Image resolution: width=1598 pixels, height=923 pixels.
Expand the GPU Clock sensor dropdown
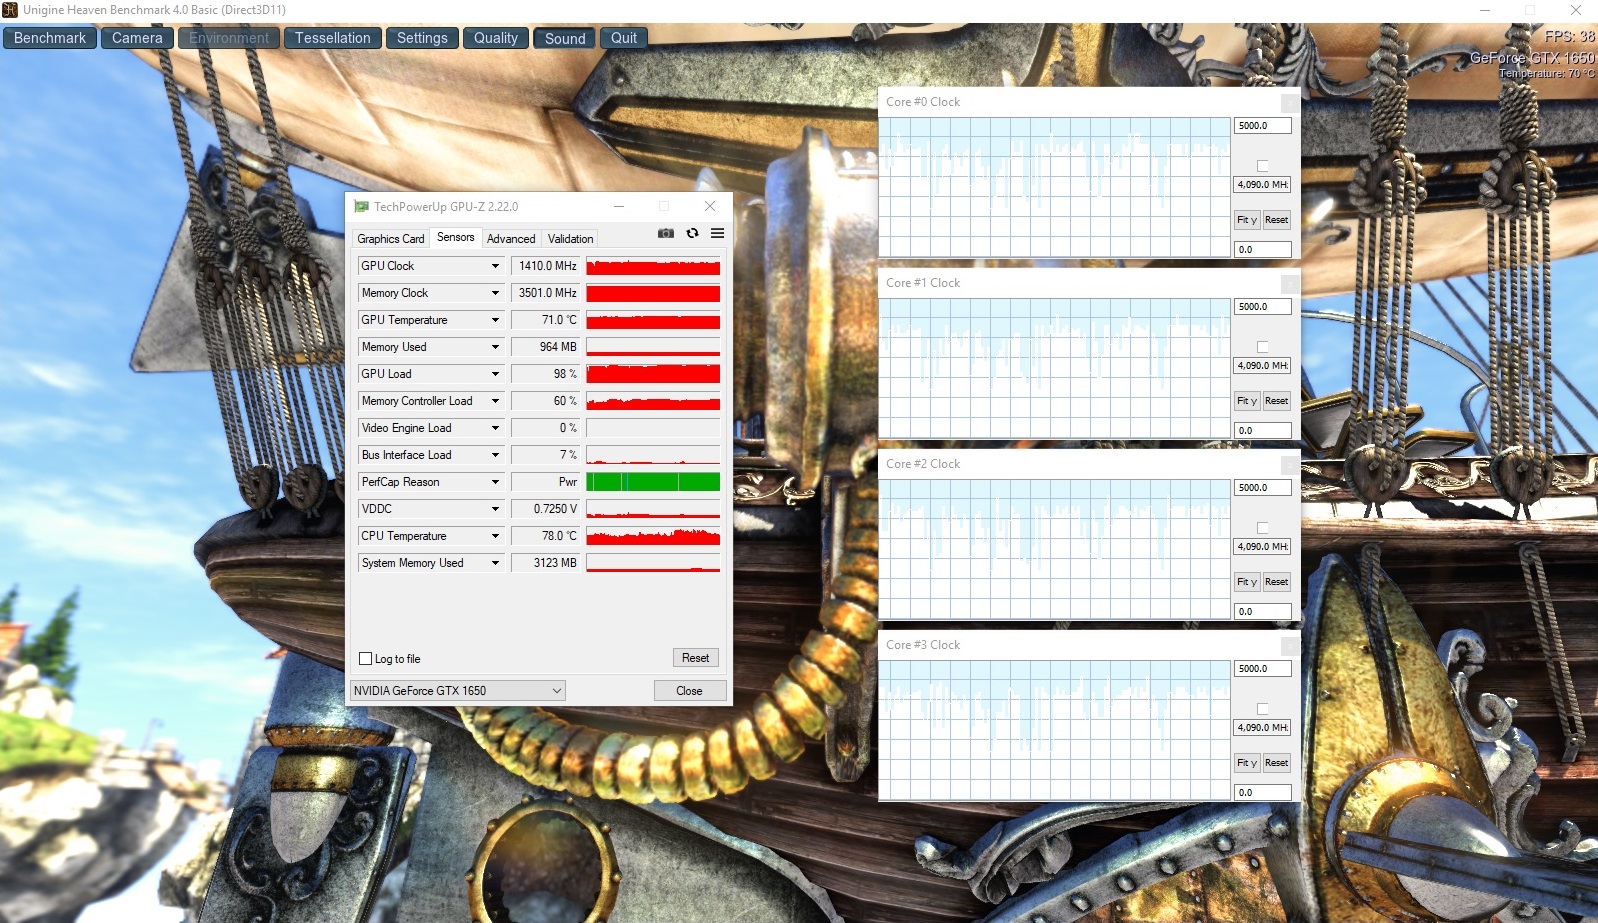[495, 266]
